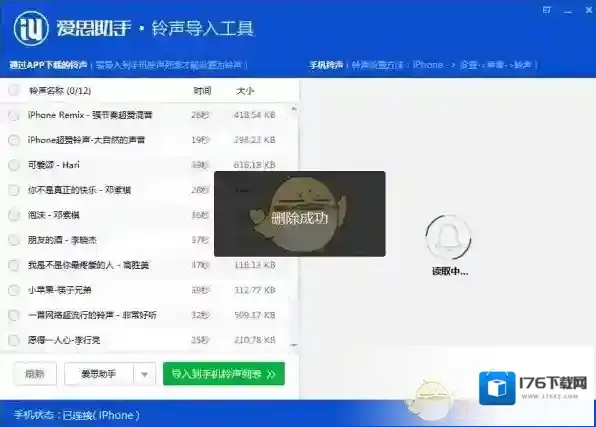Click the ringtone list scroll-down arrow

pos(294,345)
